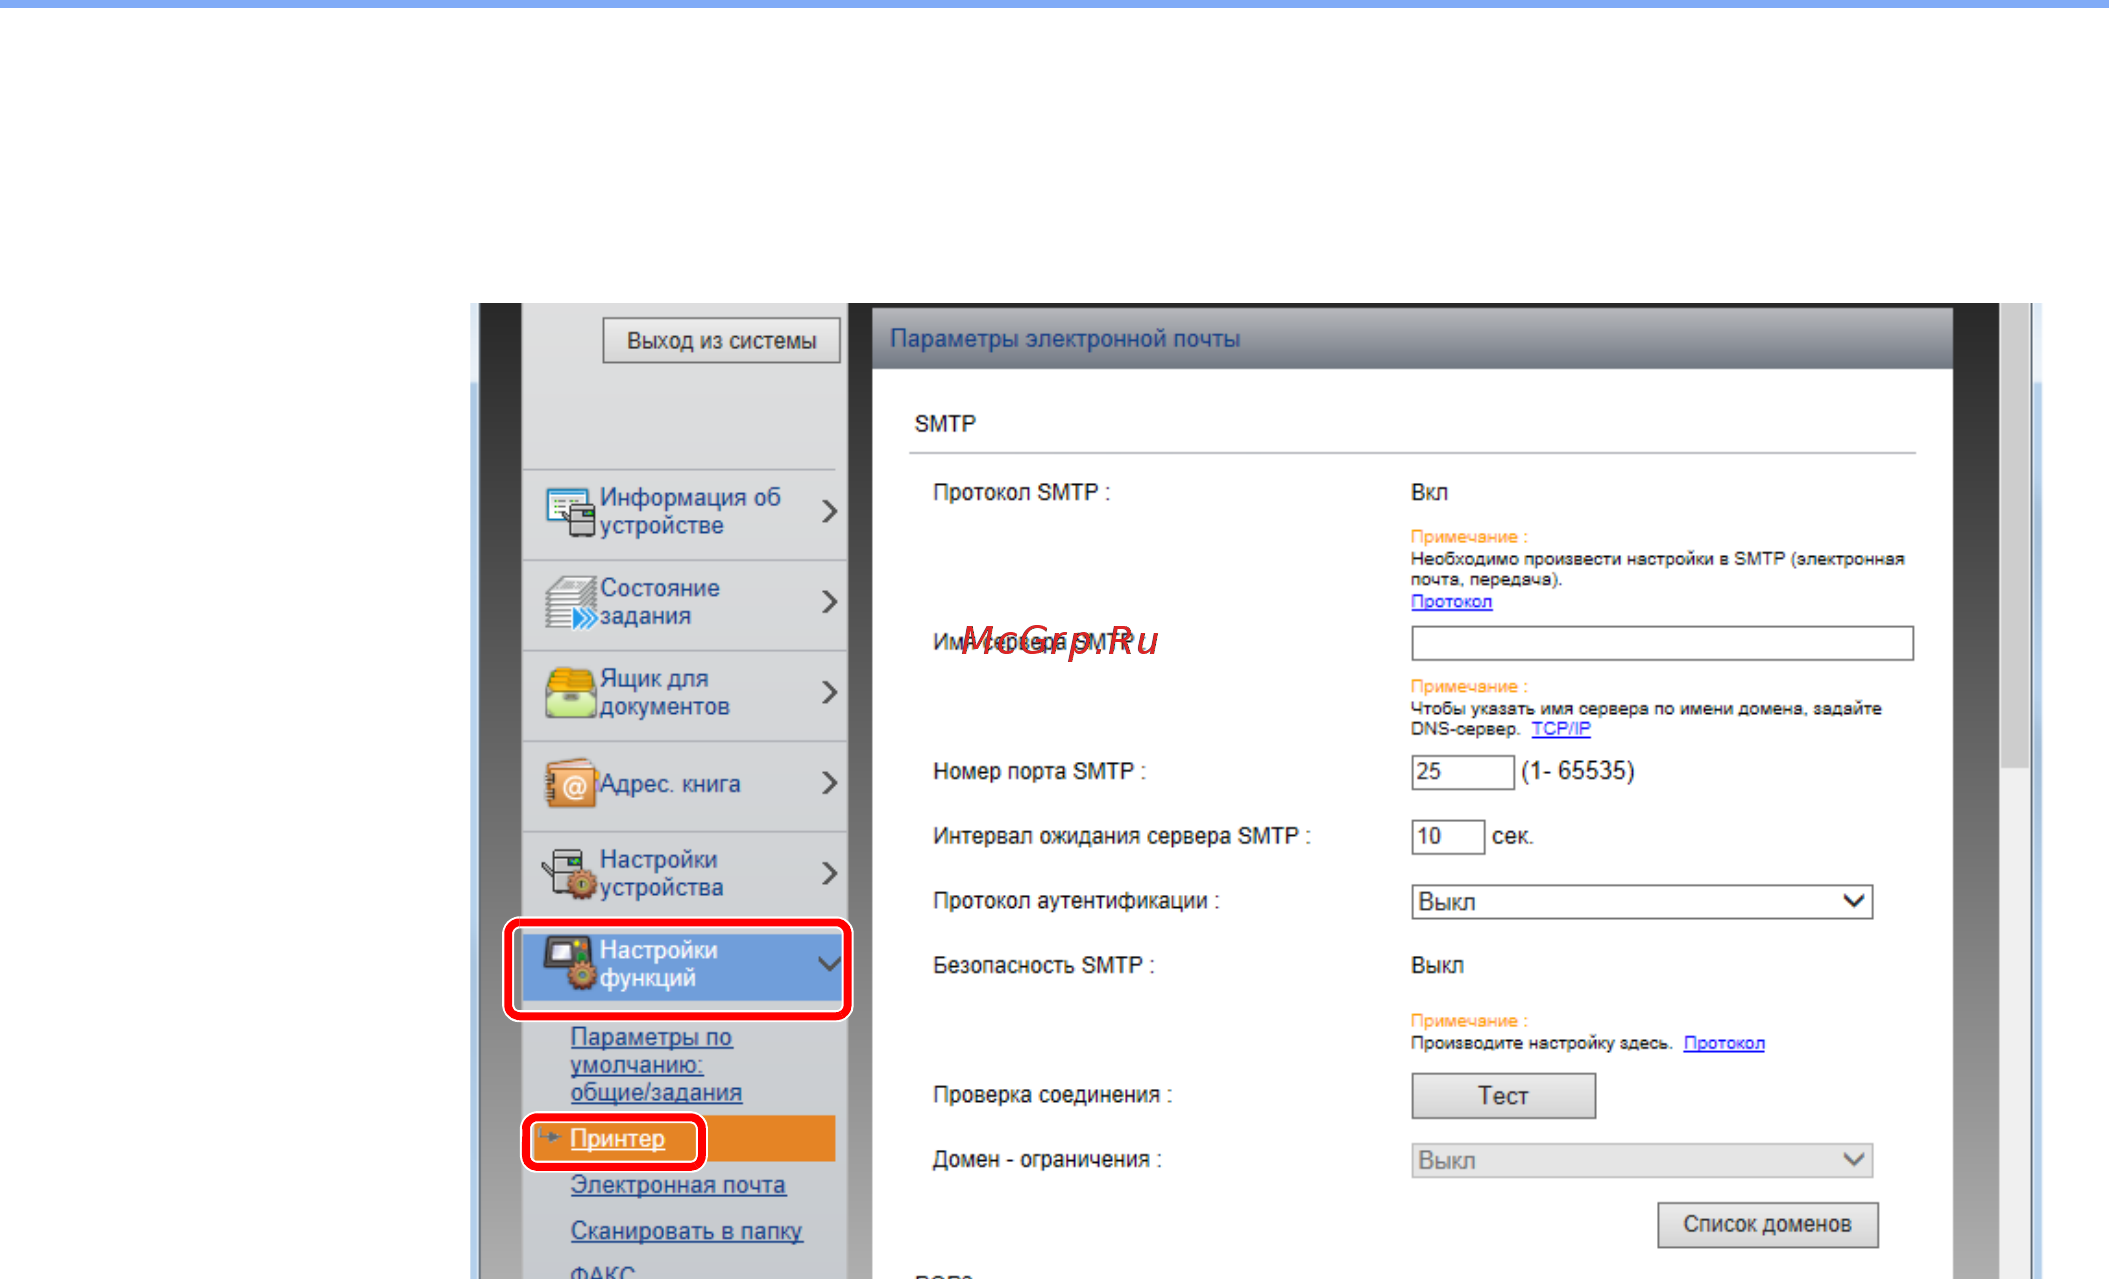Click the Job Status papers icon
Screen dimensions: 2109x1279
click(x=570, y=602)
